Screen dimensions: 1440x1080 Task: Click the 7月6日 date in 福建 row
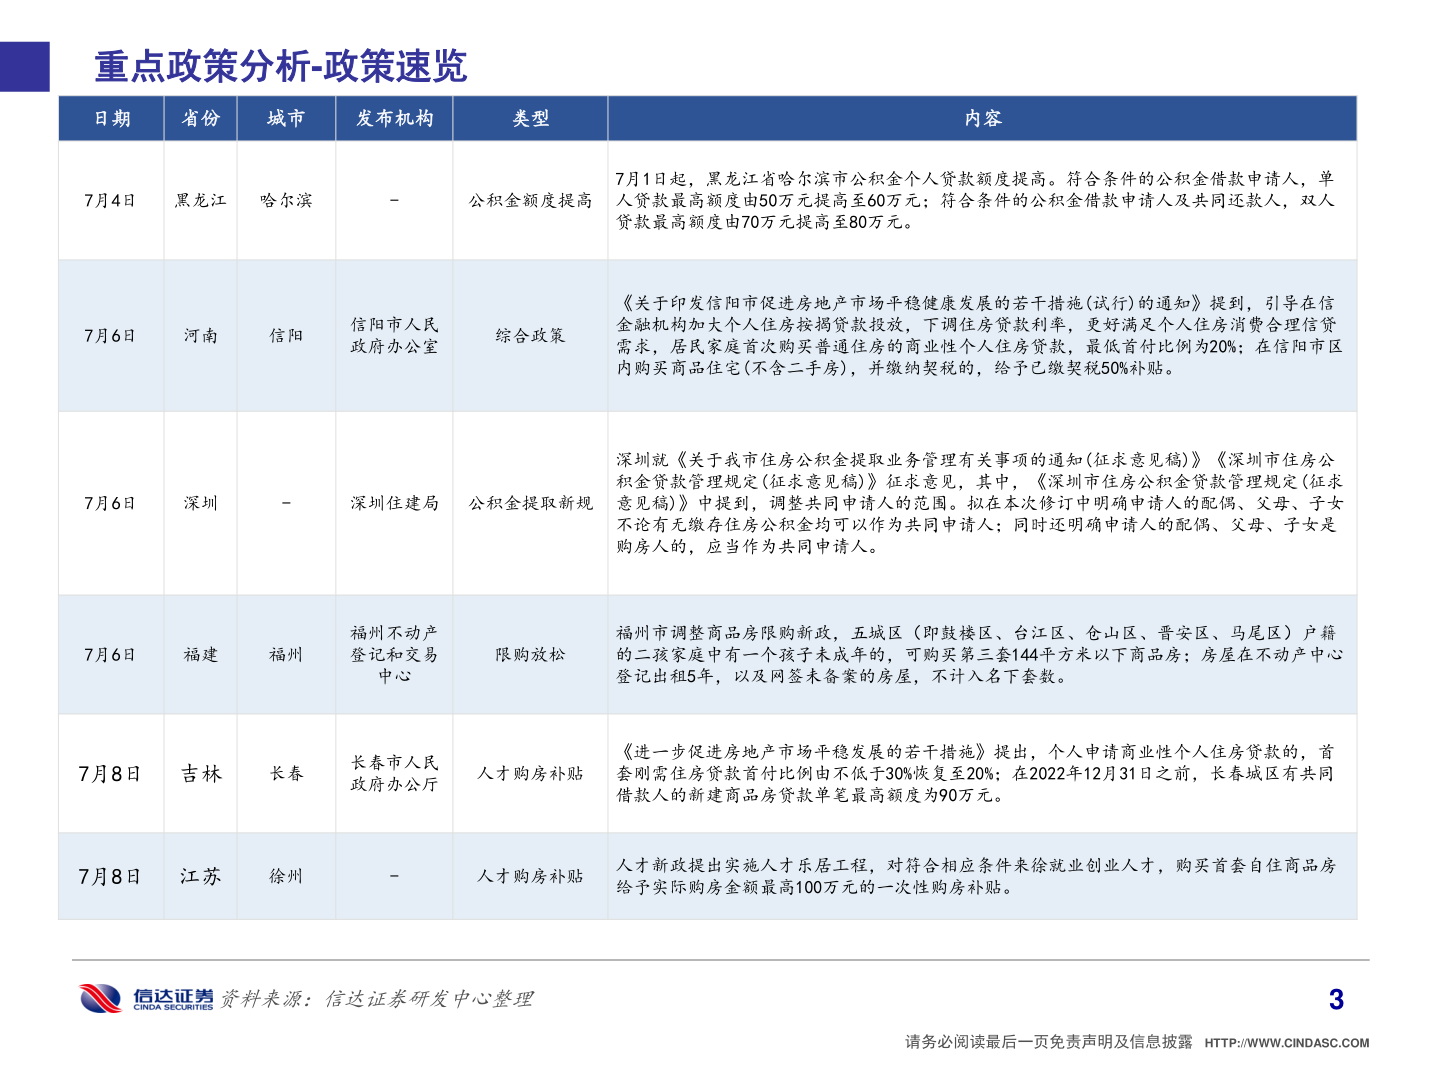pos(110,654)
